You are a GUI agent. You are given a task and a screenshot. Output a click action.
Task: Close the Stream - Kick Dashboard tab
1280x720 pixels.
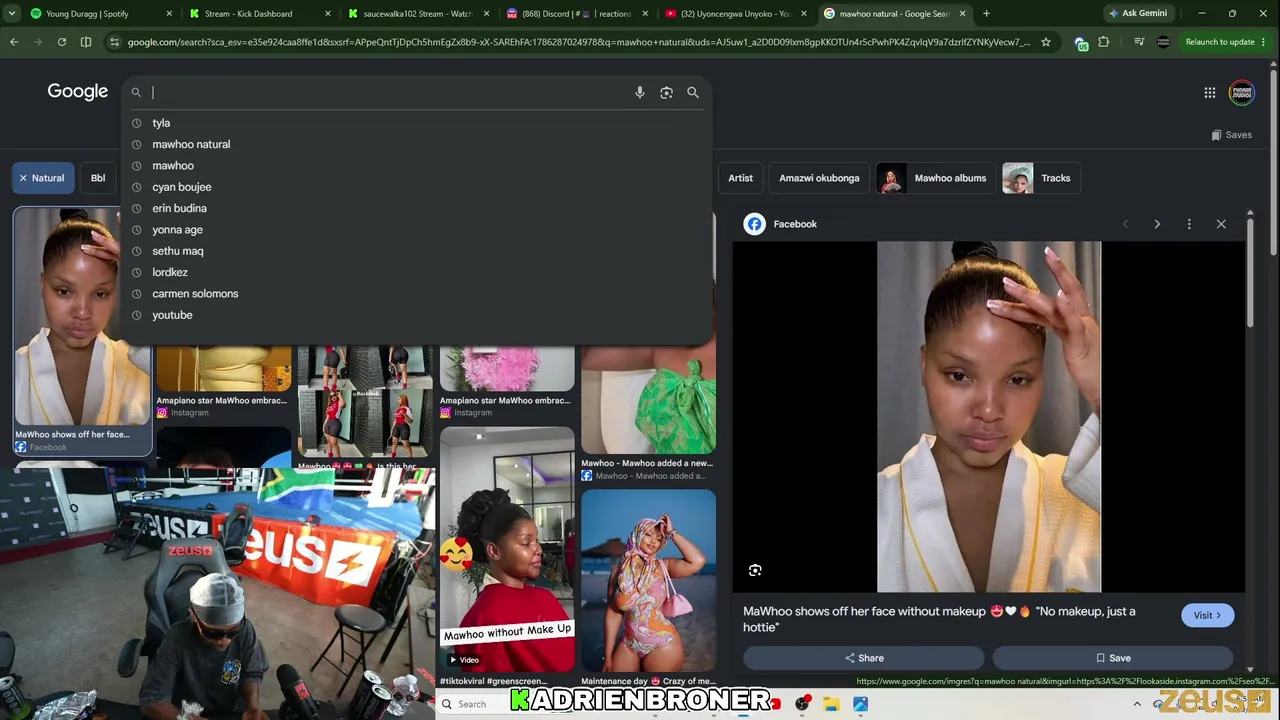(328, 14)
